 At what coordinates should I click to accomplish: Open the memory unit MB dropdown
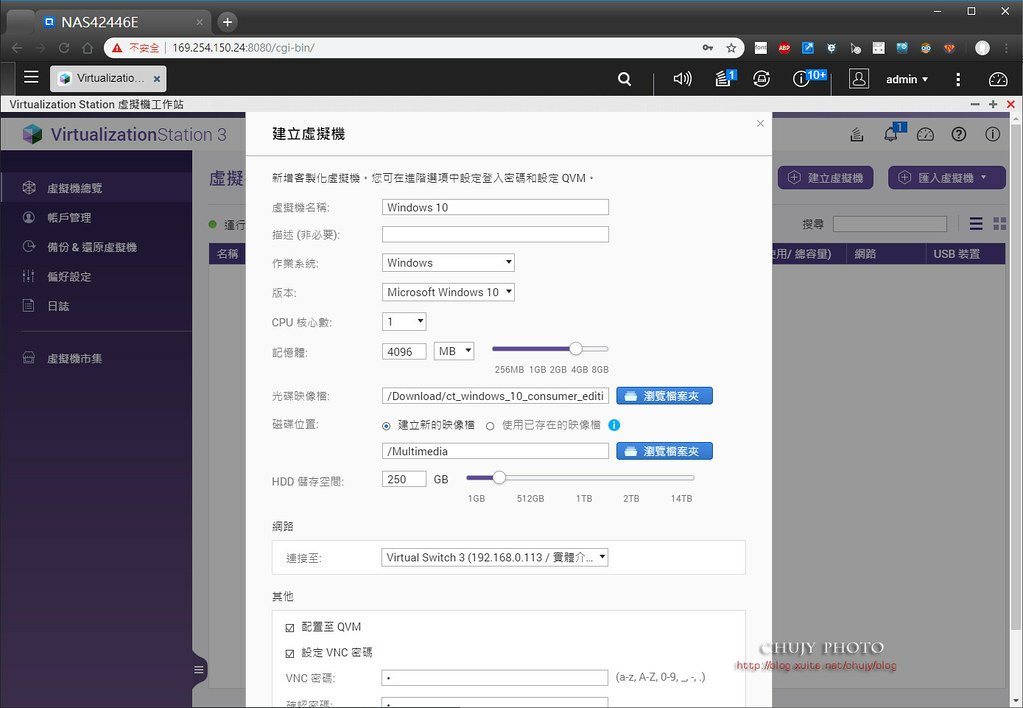click(454, 351)
